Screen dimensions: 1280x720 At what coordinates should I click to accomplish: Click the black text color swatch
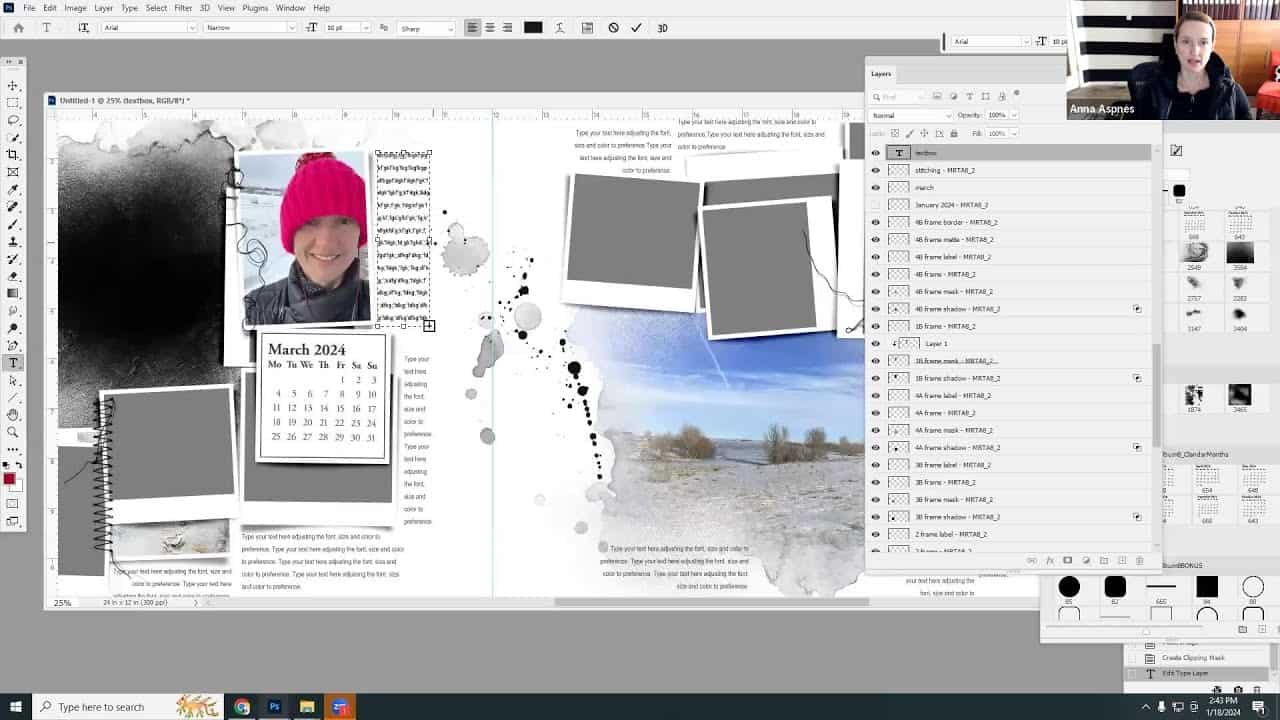[x=533, y=28]
